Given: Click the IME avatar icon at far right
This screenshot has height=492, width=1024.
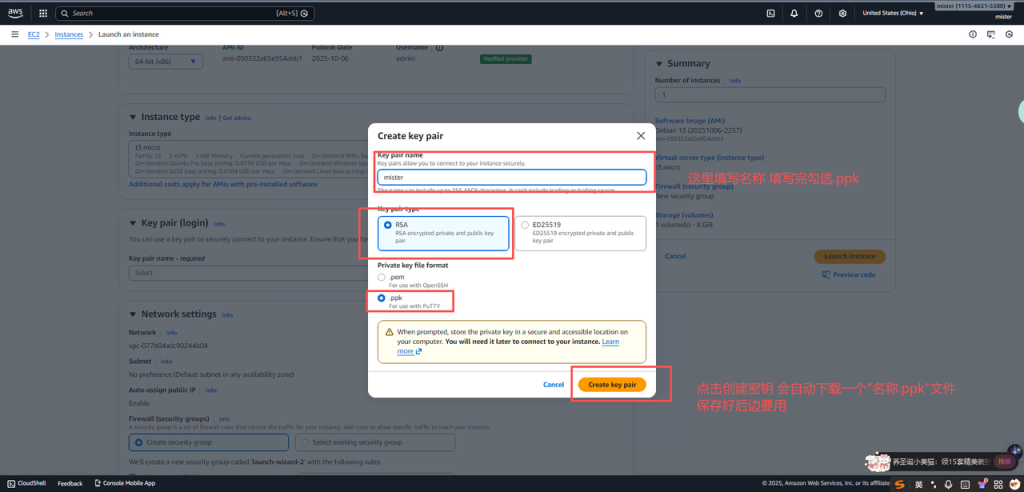Looking at the screenshot, I should point(1014,484).
